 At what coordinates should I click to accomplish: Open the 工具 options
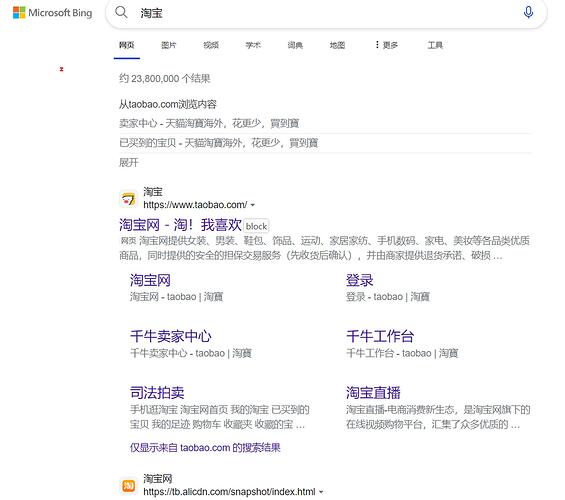(x=435, y=45)
